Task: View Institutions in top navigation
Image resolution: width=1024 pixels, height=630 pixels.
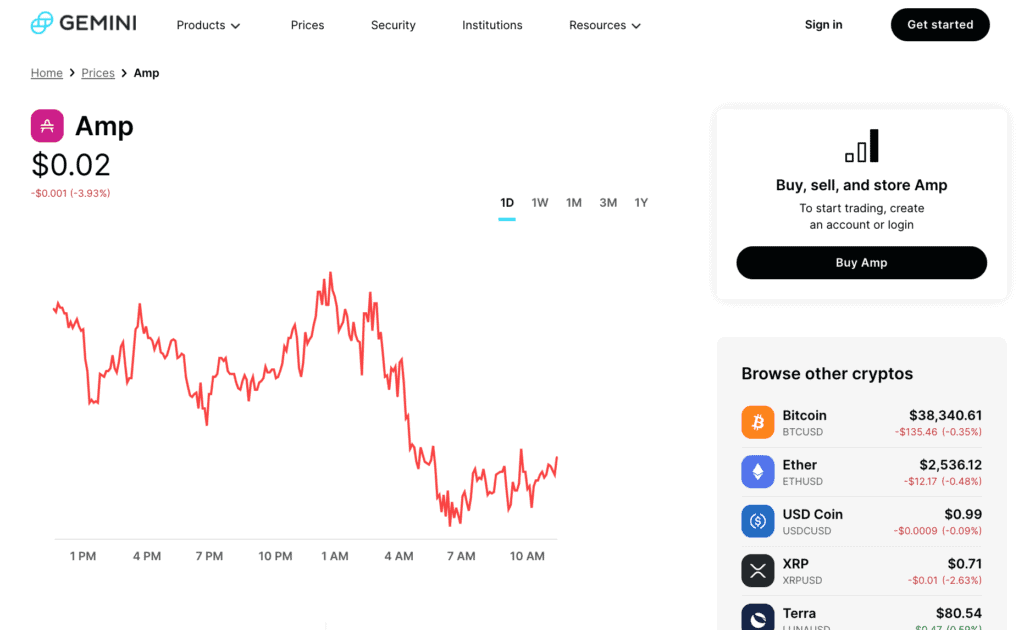Action: (x=492, y=25)
